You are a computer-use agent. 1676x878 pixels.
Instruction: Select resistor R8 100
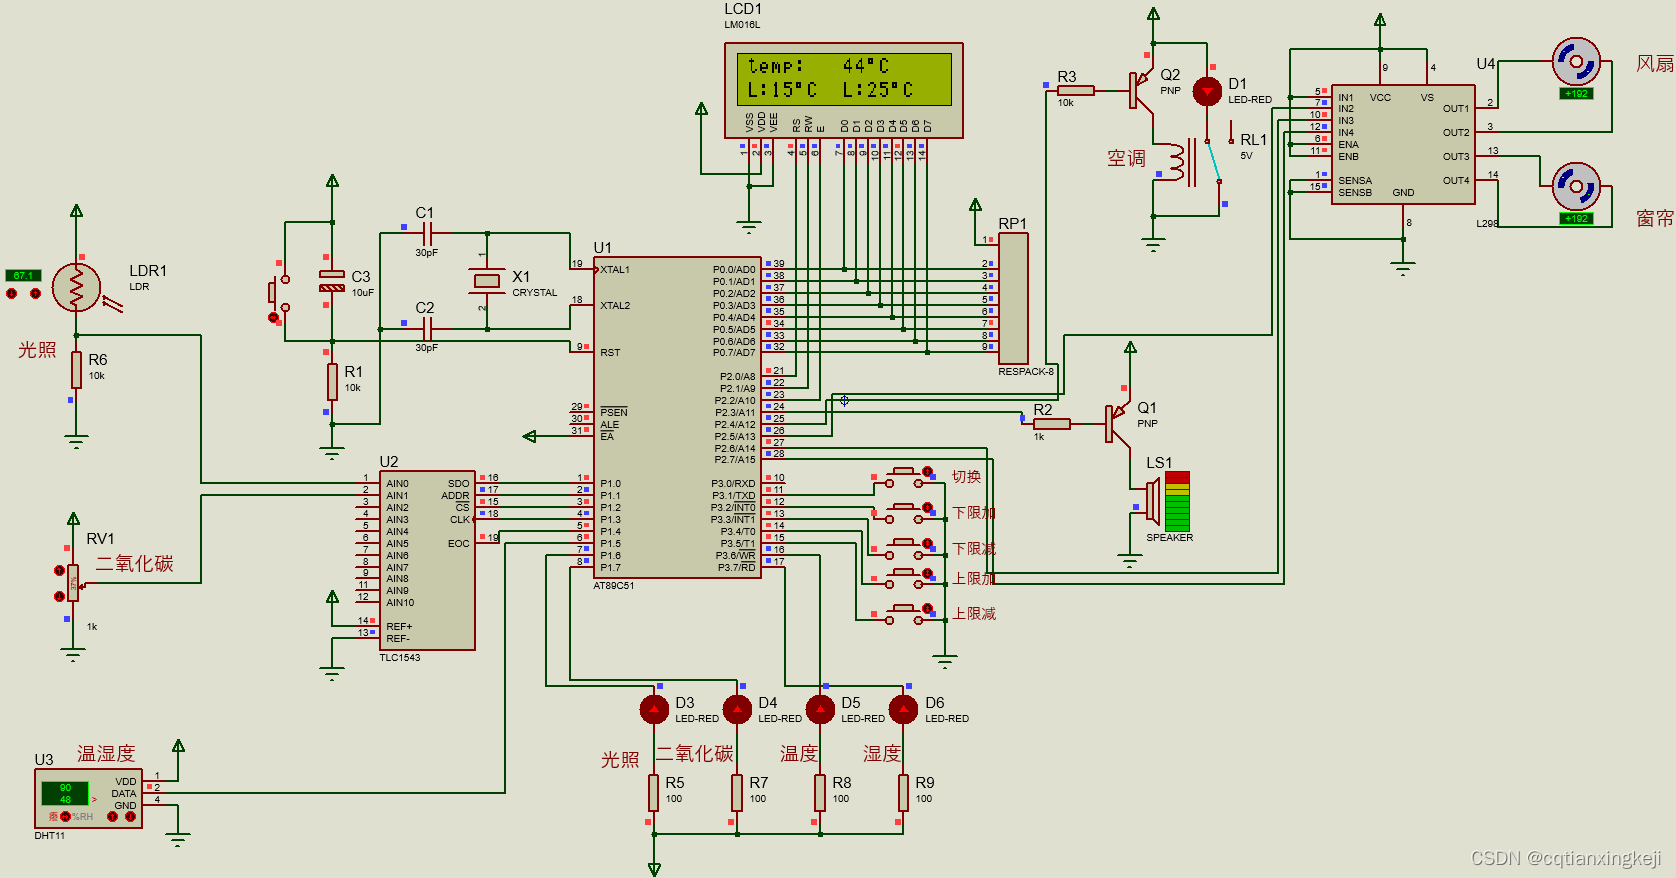tap(820, 793)
